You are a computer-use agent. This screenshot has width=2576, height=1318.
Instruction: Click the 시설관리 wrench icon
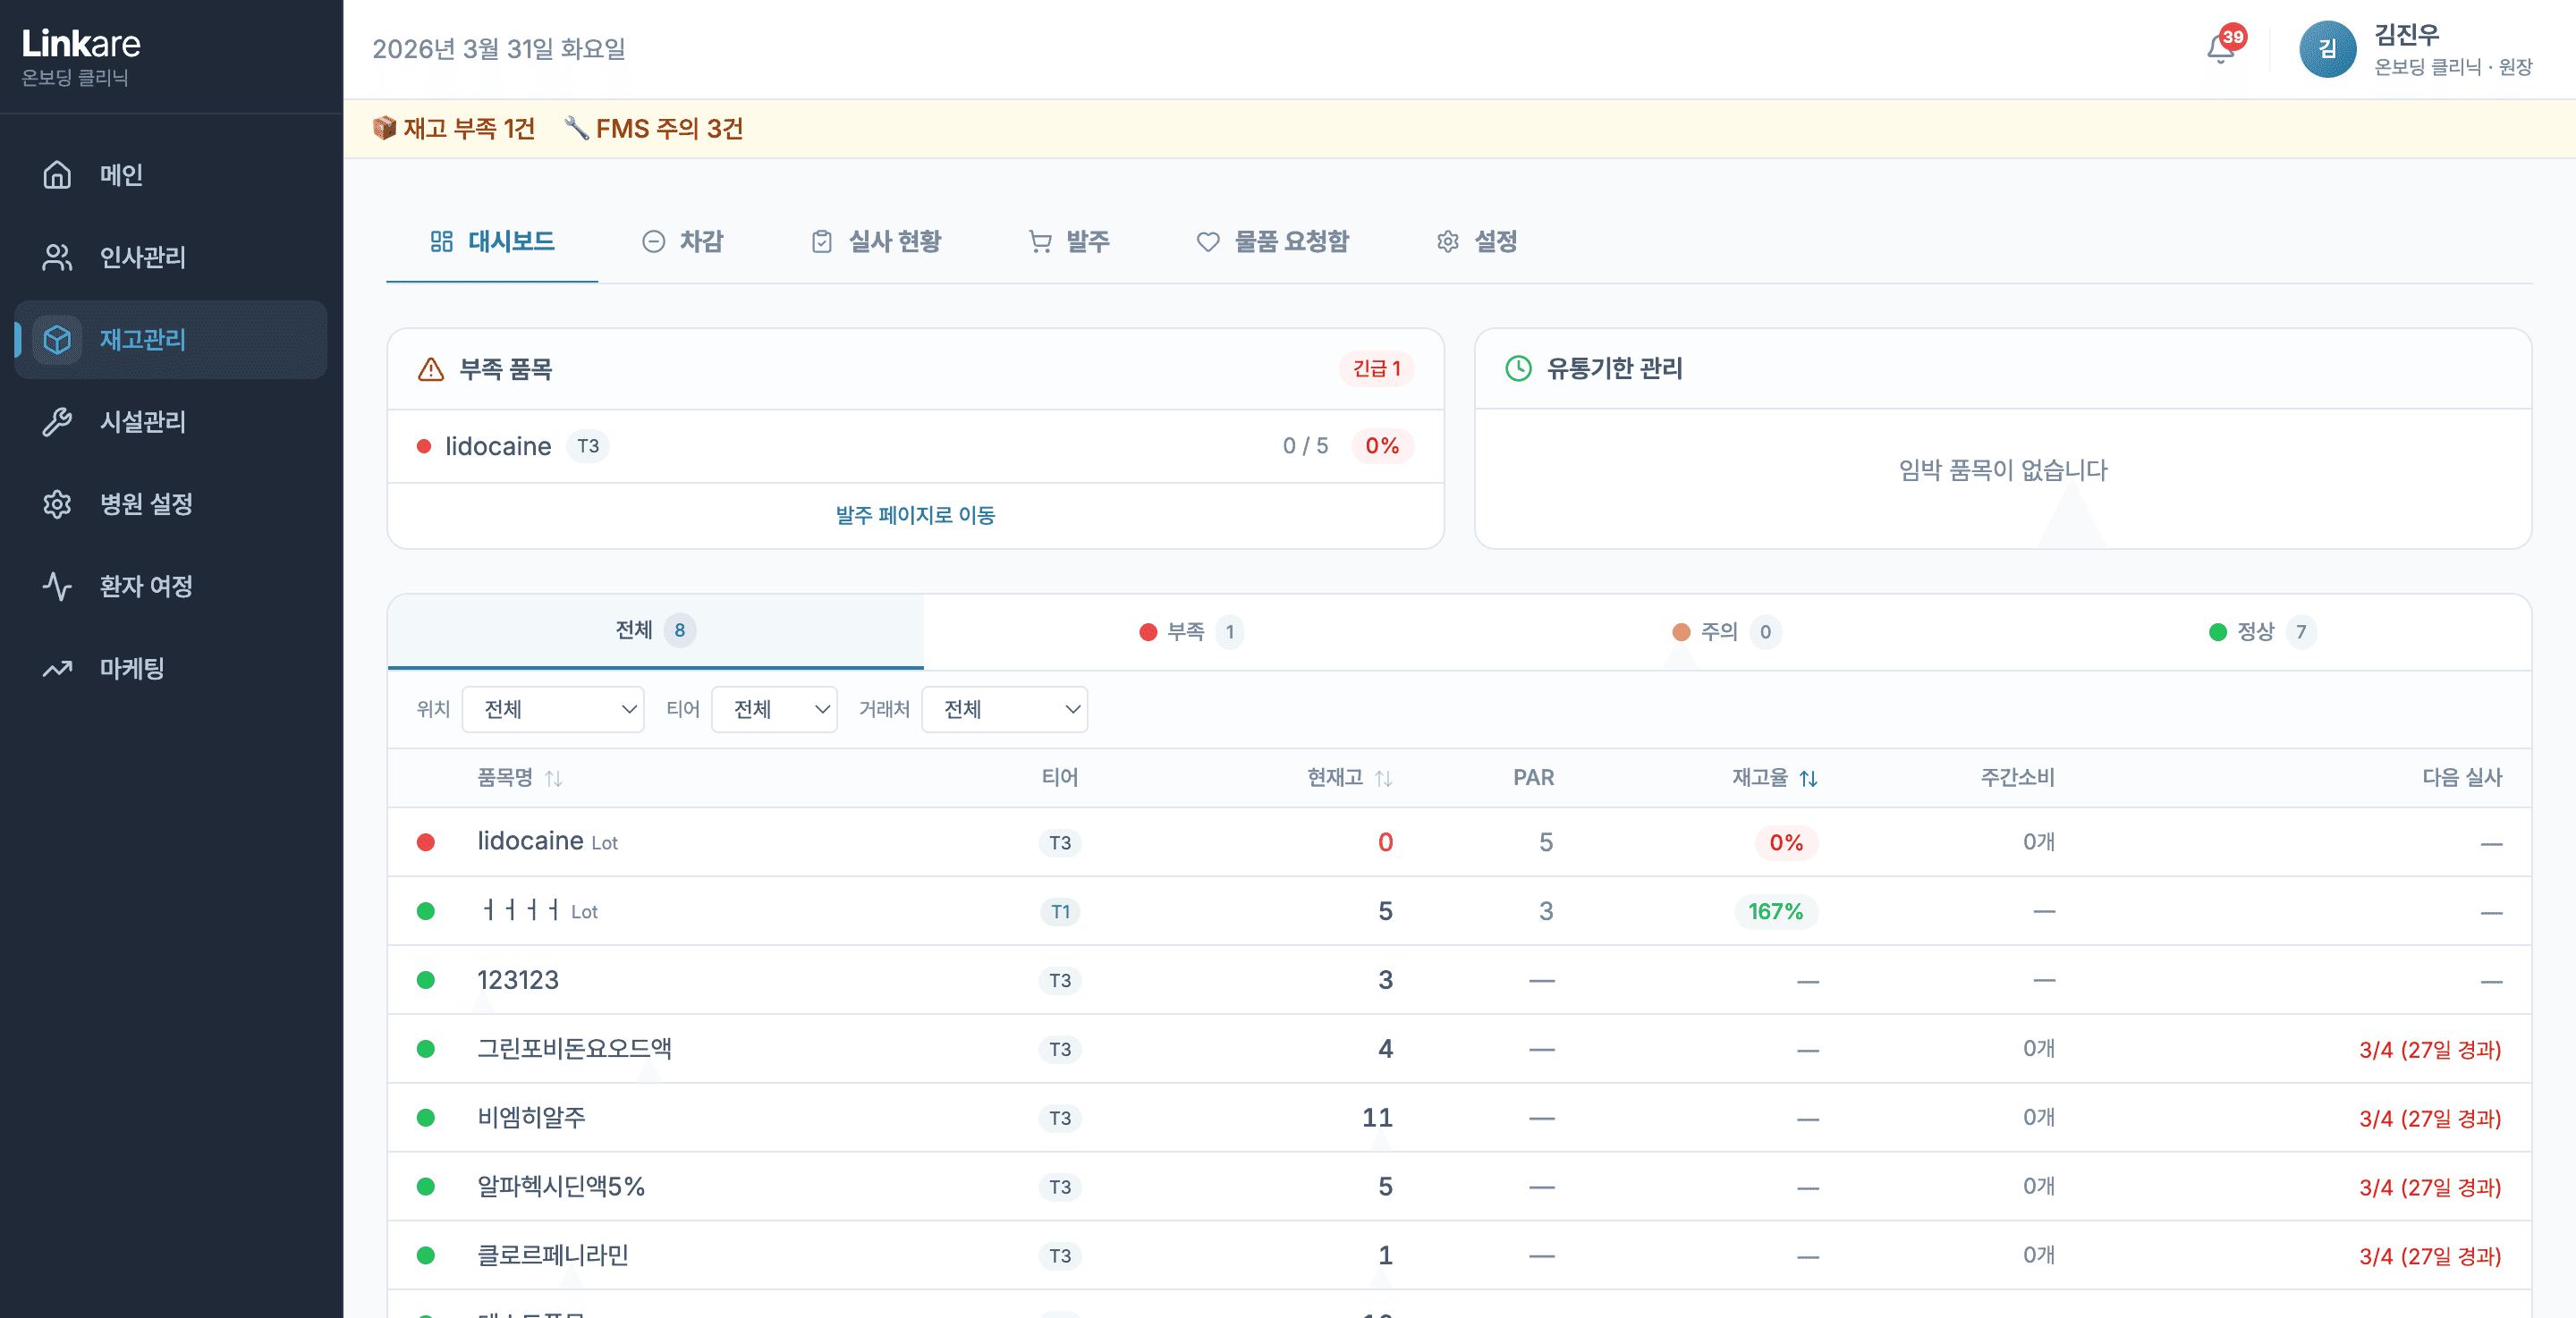pos(57,422)
